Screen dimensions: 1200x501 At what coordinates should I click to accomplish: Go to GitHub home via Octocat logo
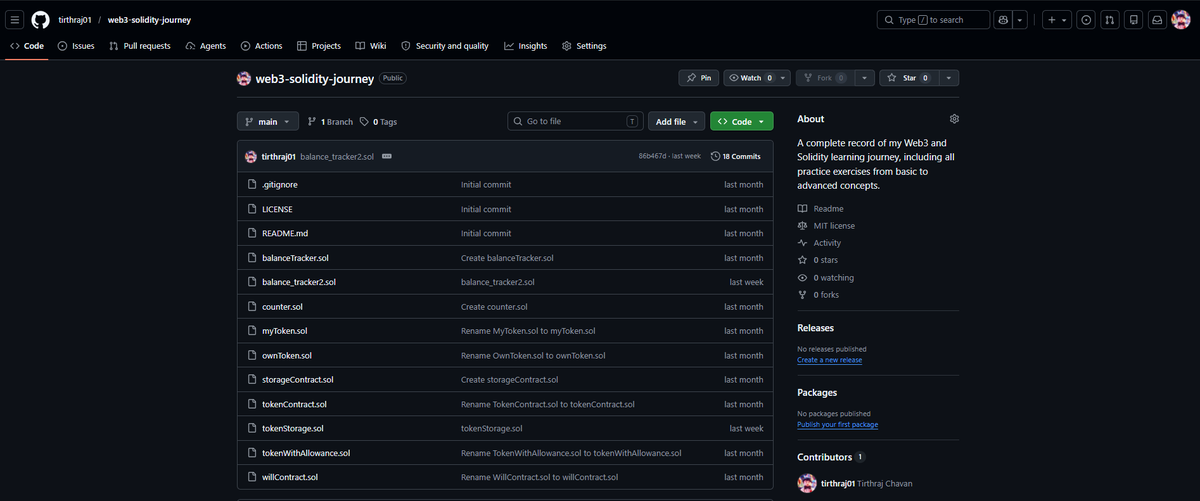pos(40,20)
